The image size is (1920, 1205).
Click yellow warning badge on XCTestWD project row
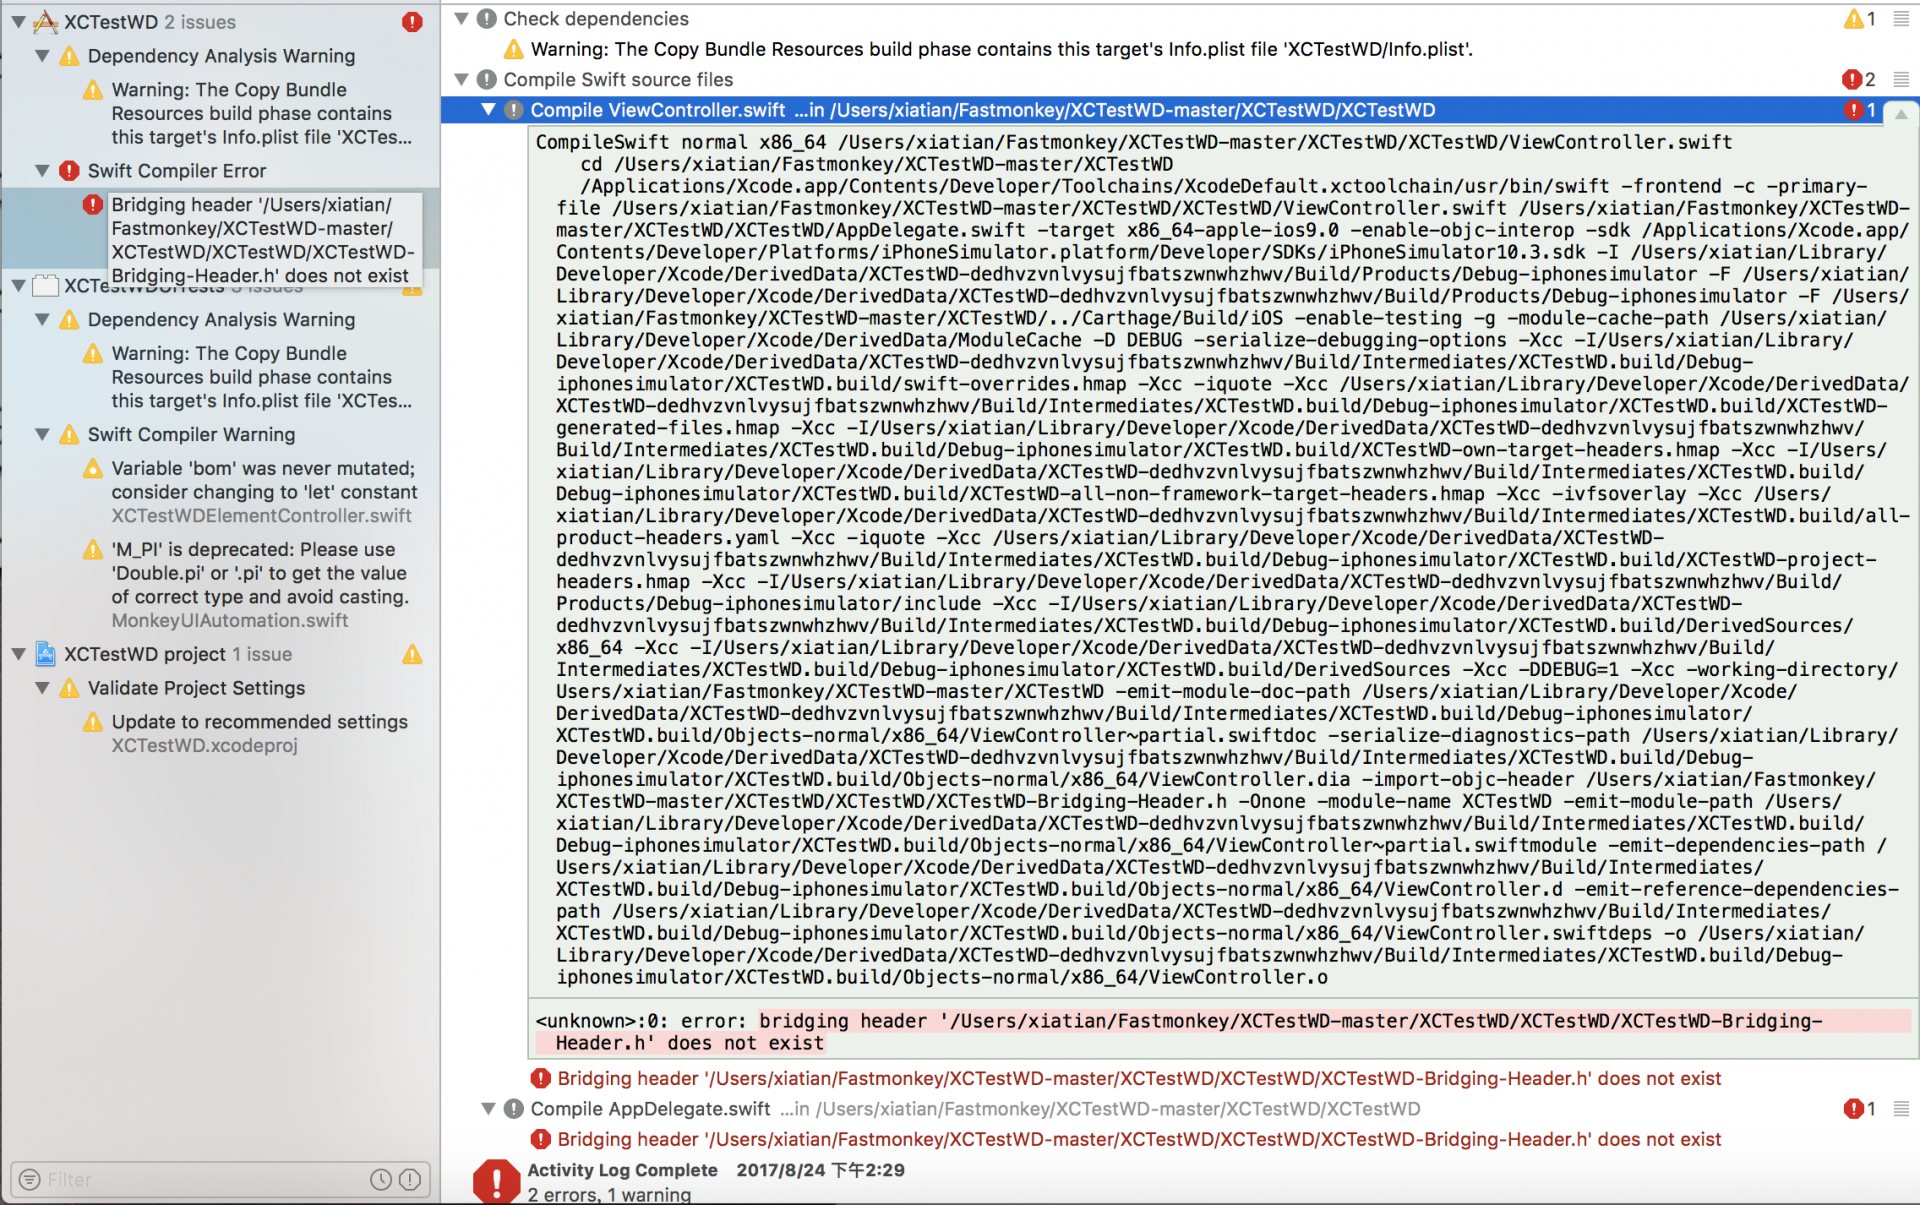pyautogui.click(x=412, y=654)
